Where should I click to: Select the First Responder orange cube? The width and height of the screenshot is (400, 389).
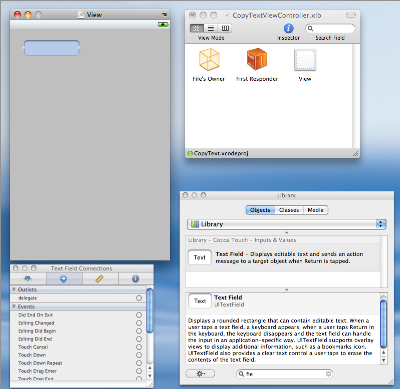click(x=257, y=59)
